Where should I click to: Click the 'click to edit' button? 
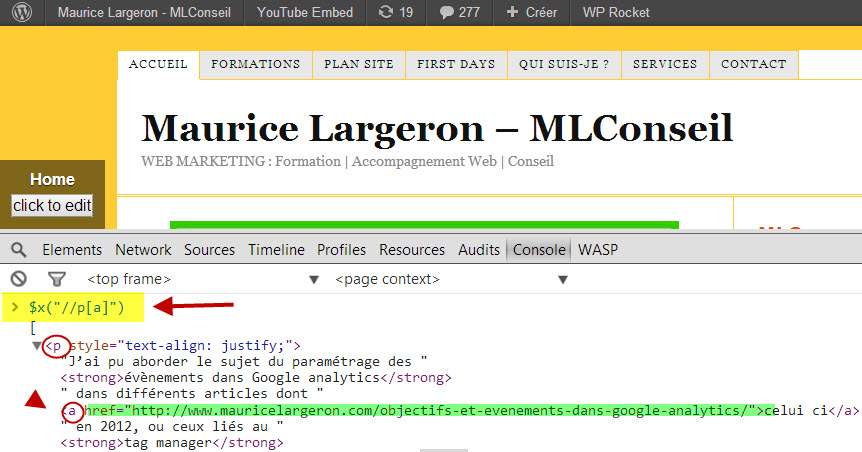pos(52,206)
